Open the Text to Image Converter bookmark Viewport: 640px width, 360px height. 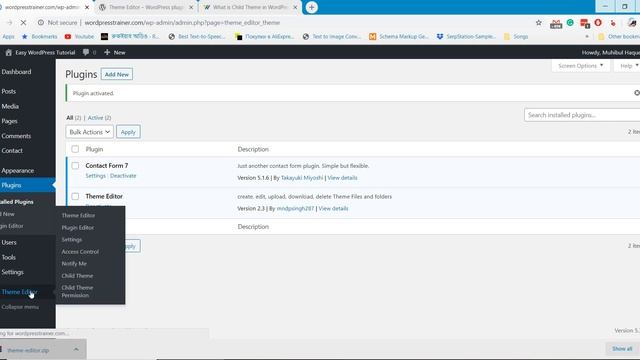pos(332,37)
